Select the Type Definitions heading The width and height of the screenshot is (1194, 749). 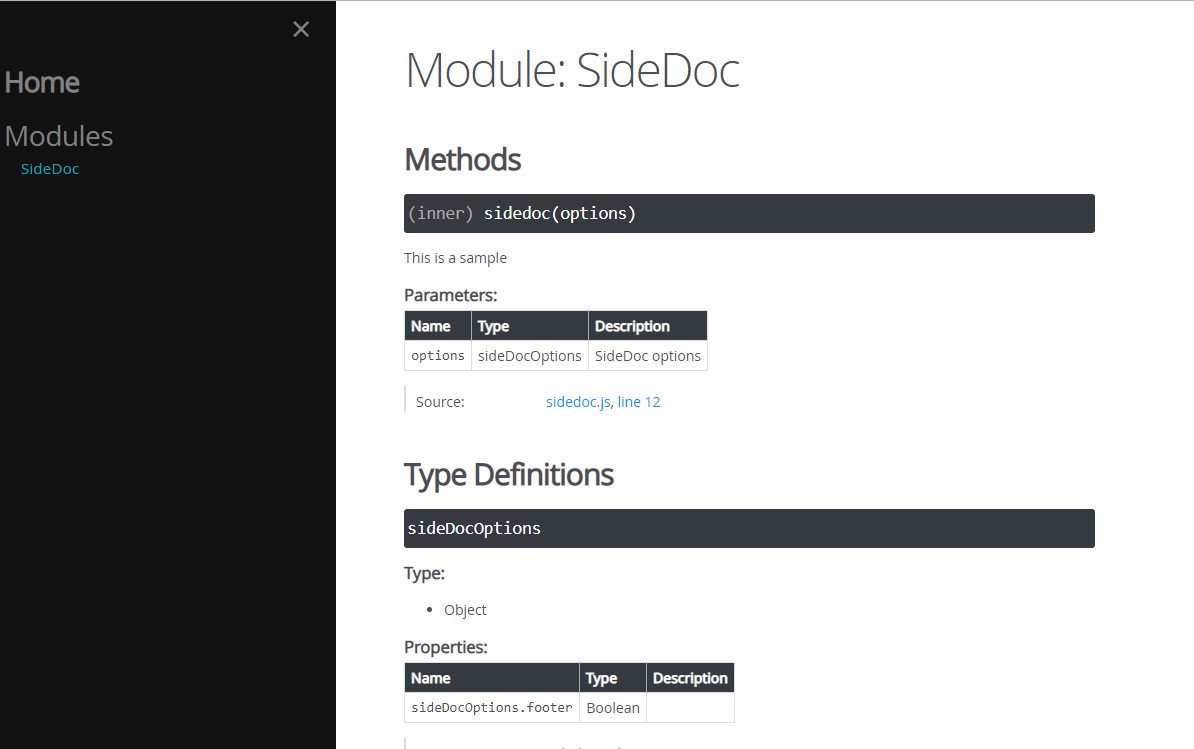[508, 474]
